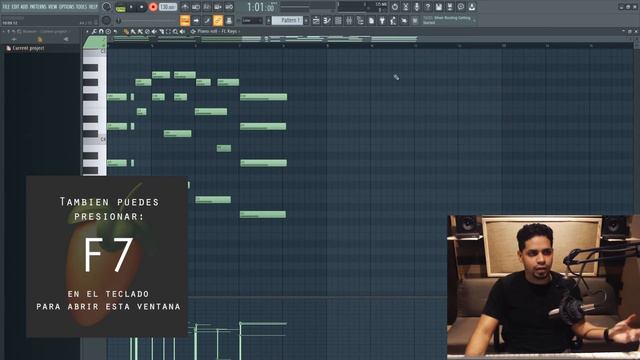Click the question mark help icon
Viewport: 640px width, 360px height.
(x=428, y=7)
